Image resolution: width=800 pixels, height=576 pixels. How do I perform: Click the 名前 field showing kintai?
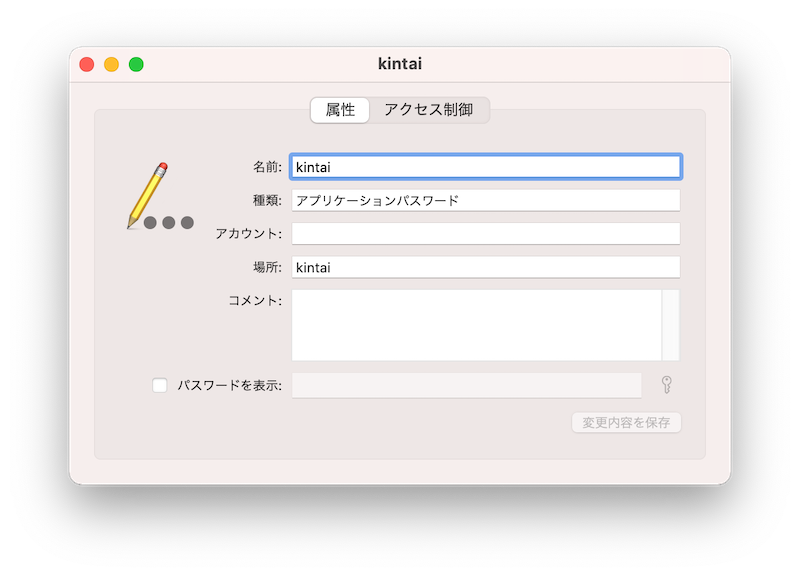pyautogui.click(x=485, y=166)
